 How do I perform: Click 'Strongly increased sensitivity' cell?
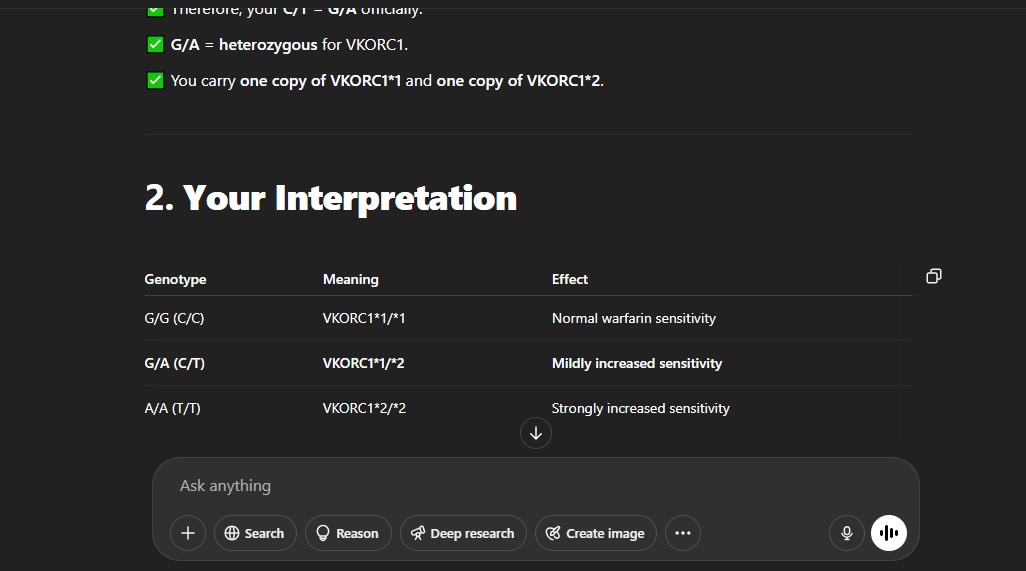(640, 408)
